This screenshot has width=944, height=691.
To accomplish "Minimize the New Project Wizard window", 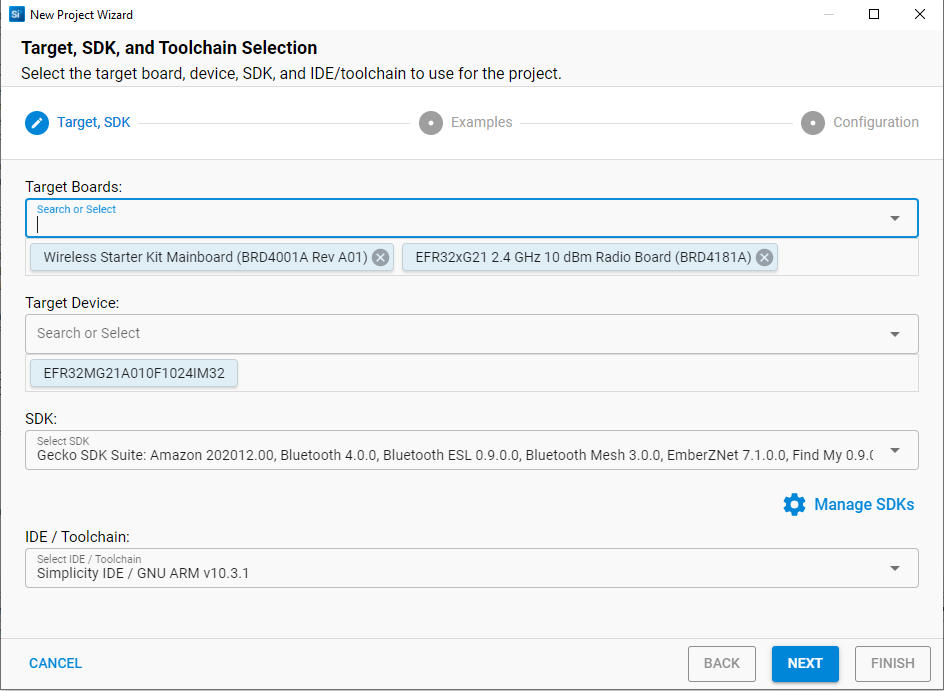I will coord(829,14).
